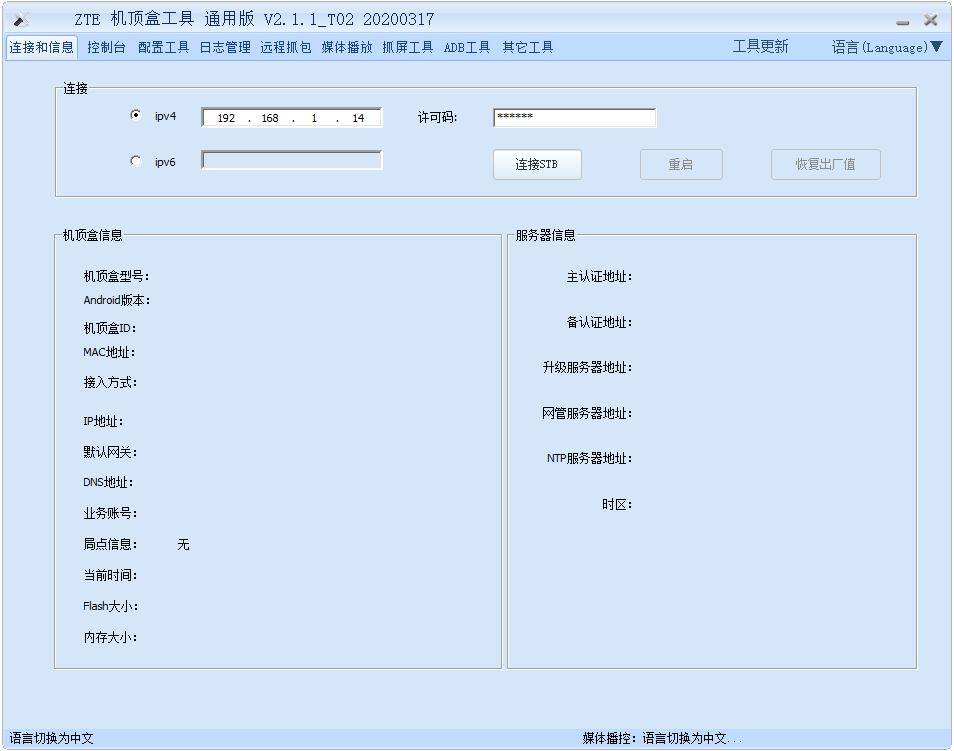
Task: Open the 配置工具 tab
Action: (163, 47)
